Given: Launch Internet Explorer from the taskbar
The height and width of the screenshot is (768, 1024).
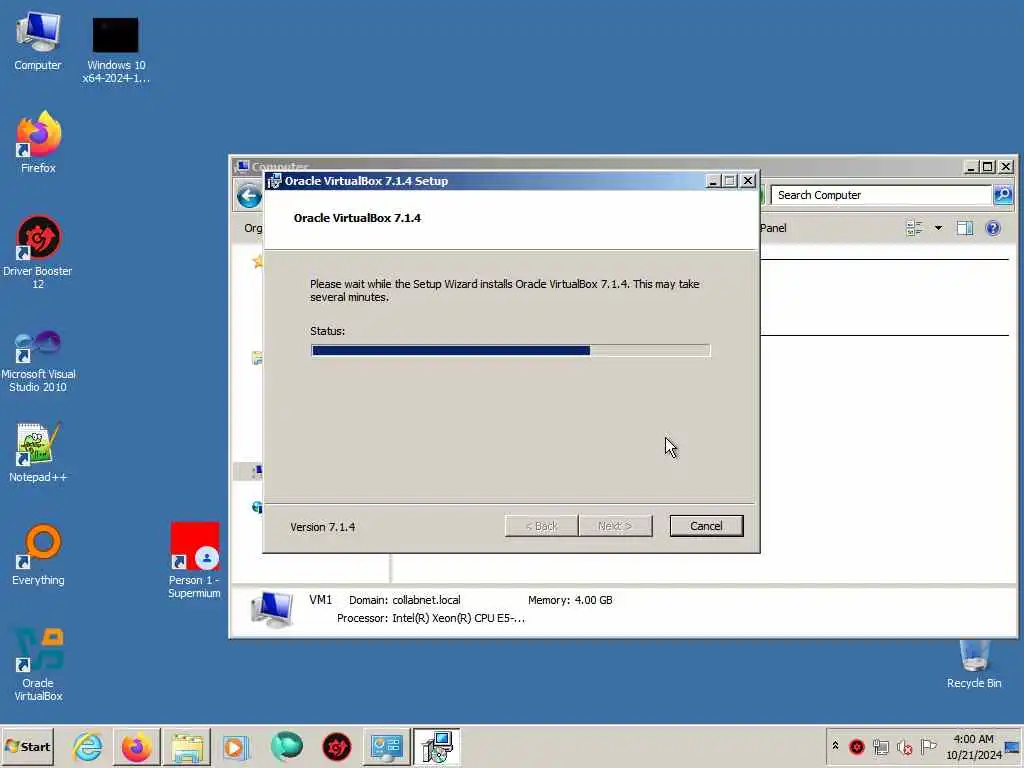Looking at the screenshot, I should (88, 747).
